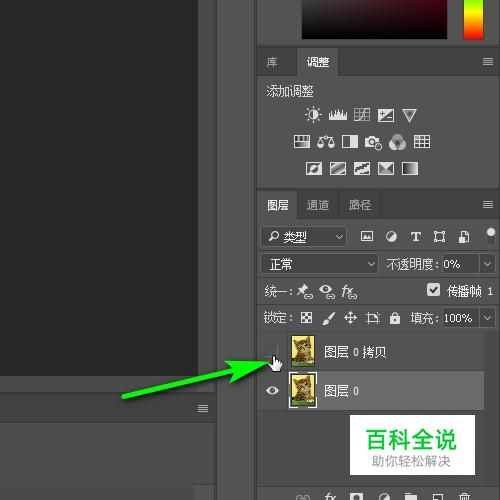The image size is (500, 500).
Task: Add a Color Lookup adjustment (table grid icon)
Action: [x=422, y=142]
